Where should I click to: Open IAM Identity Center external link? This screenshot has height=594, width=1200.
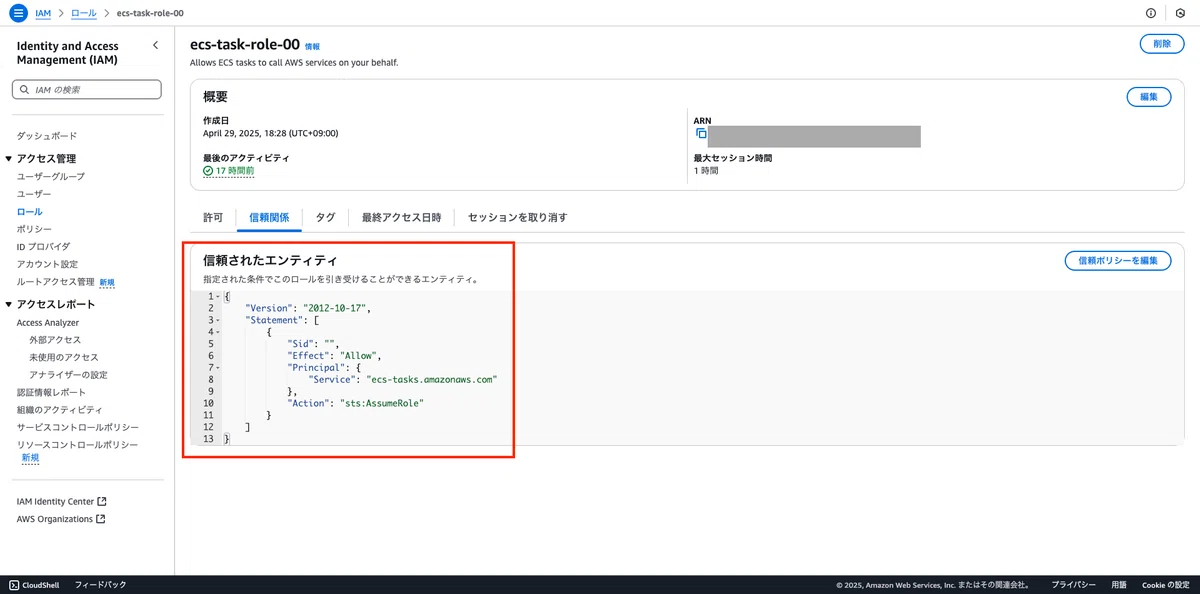[61, 501]
